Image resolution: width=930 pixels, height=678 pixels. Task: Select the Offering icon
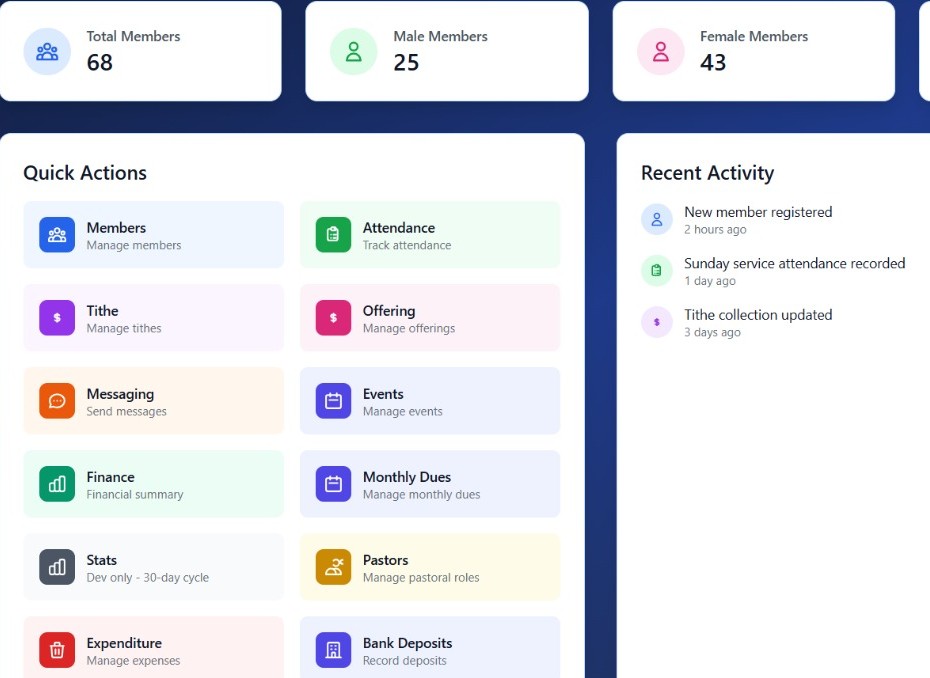pos(333,318)
